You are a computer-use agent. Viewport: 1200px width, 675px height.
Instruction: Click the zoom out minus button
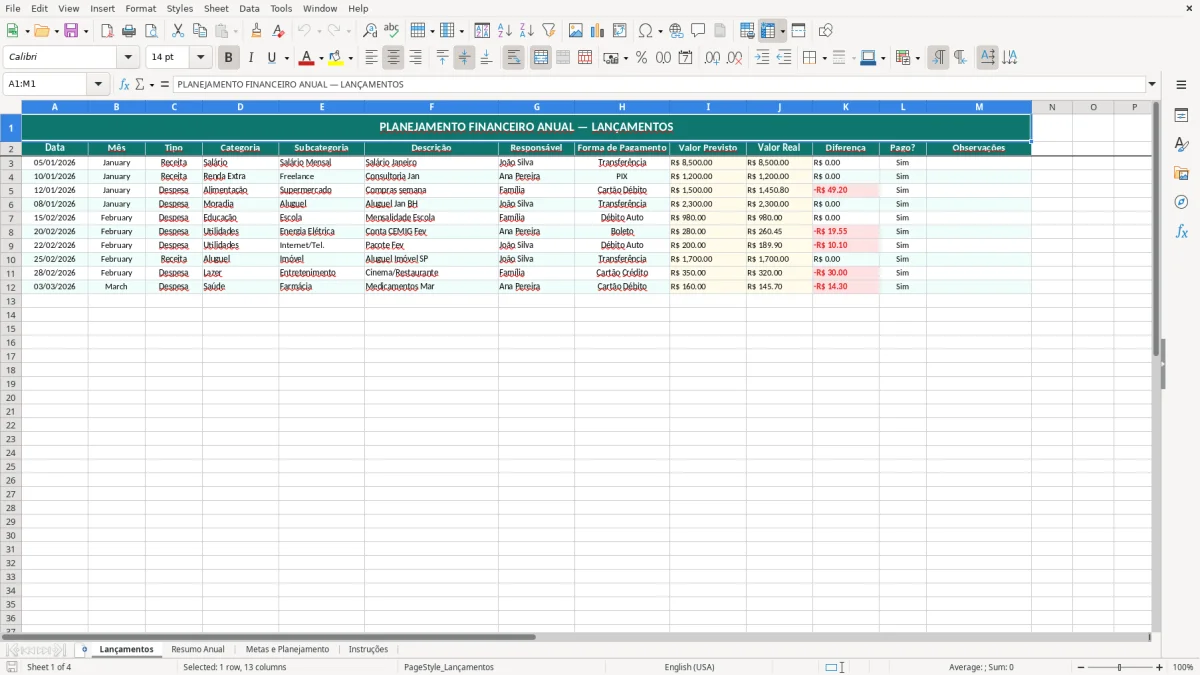(1081, 667)
